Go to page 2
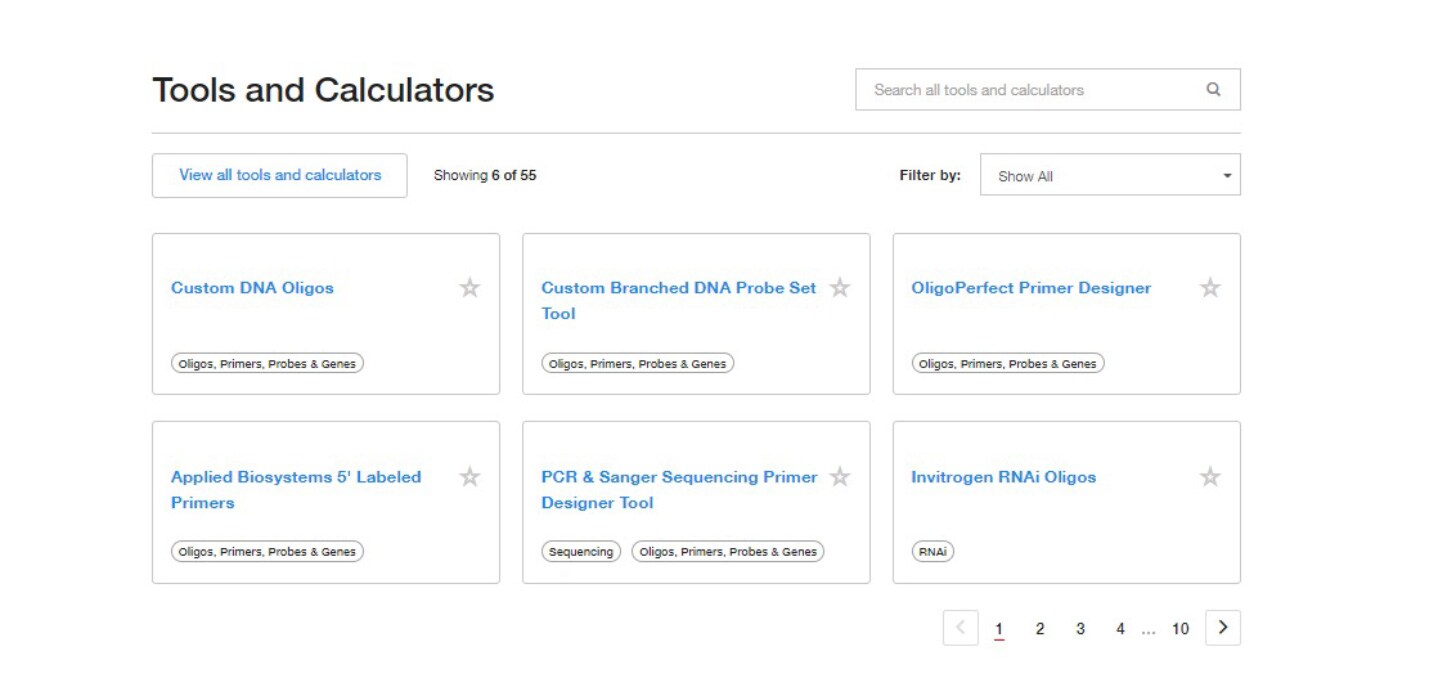Screen dimensions: 1450x678 click(x=1040, y=629)
